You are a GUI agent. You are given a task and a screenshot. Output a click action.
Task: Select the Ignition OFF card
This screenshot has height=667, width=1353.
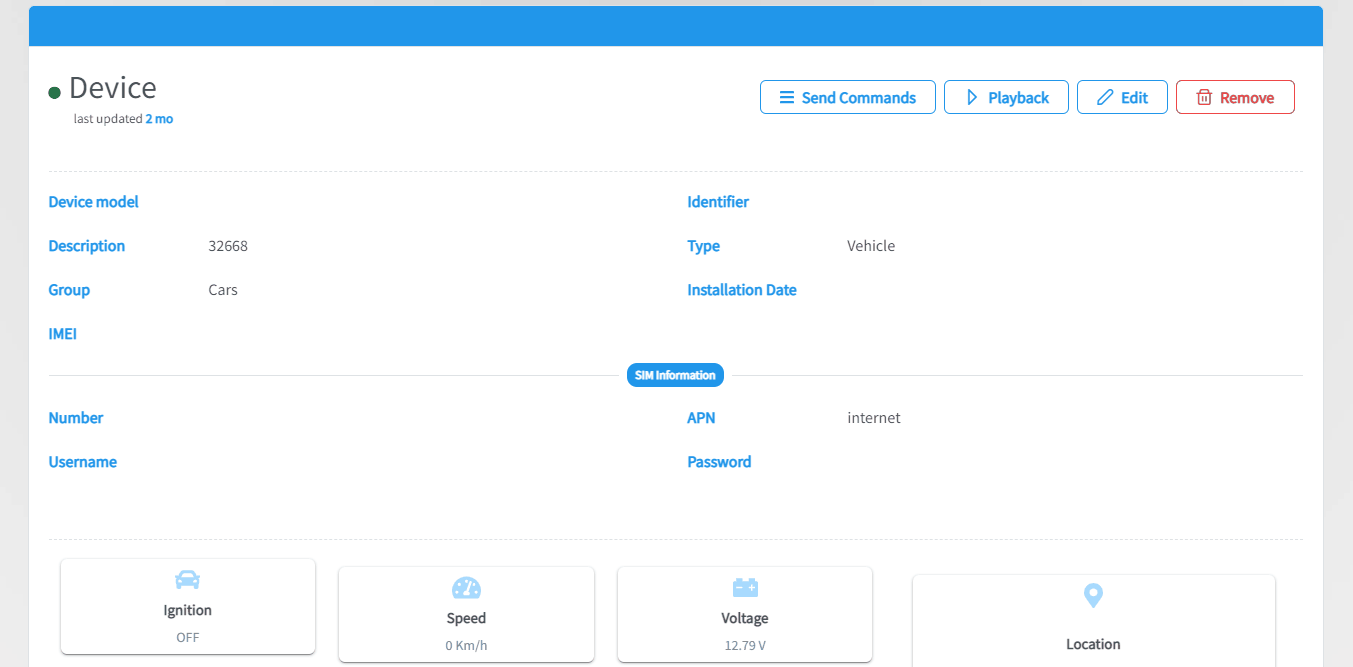[188, 607]
